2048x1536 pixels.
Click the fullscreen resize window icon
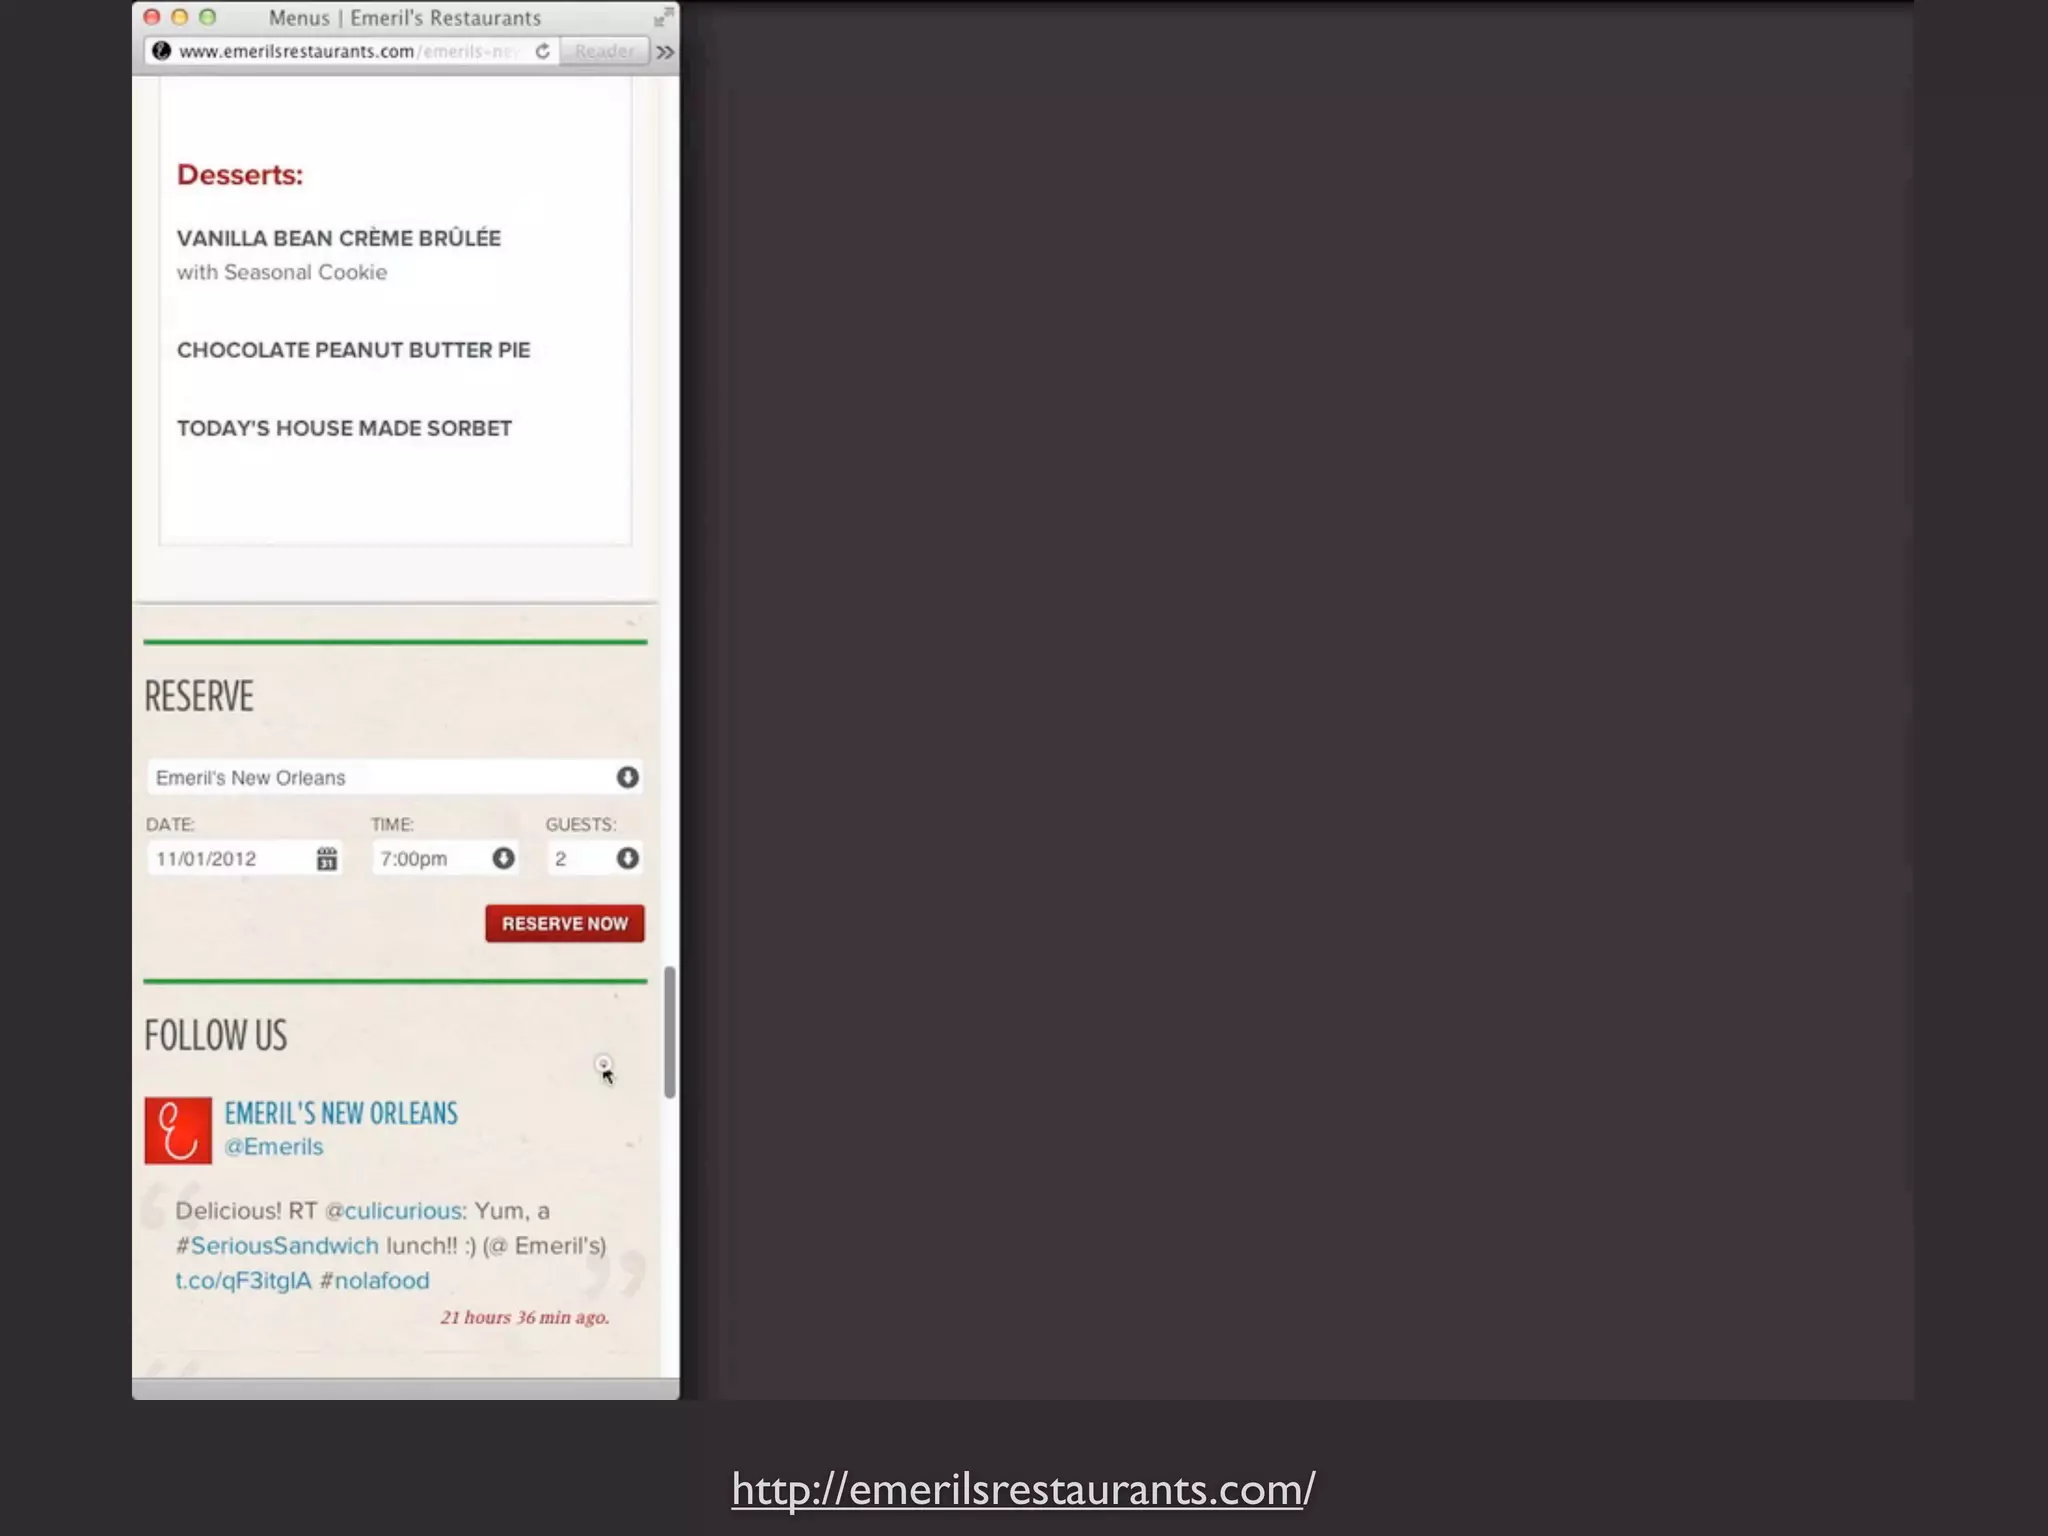[x=662, y=17]
